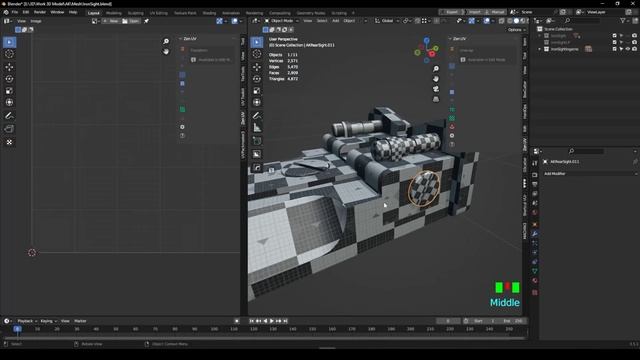Toggle render camera icon for IronSightIngame collection
This screenshot has height=360, width=640.
point(634,49)
